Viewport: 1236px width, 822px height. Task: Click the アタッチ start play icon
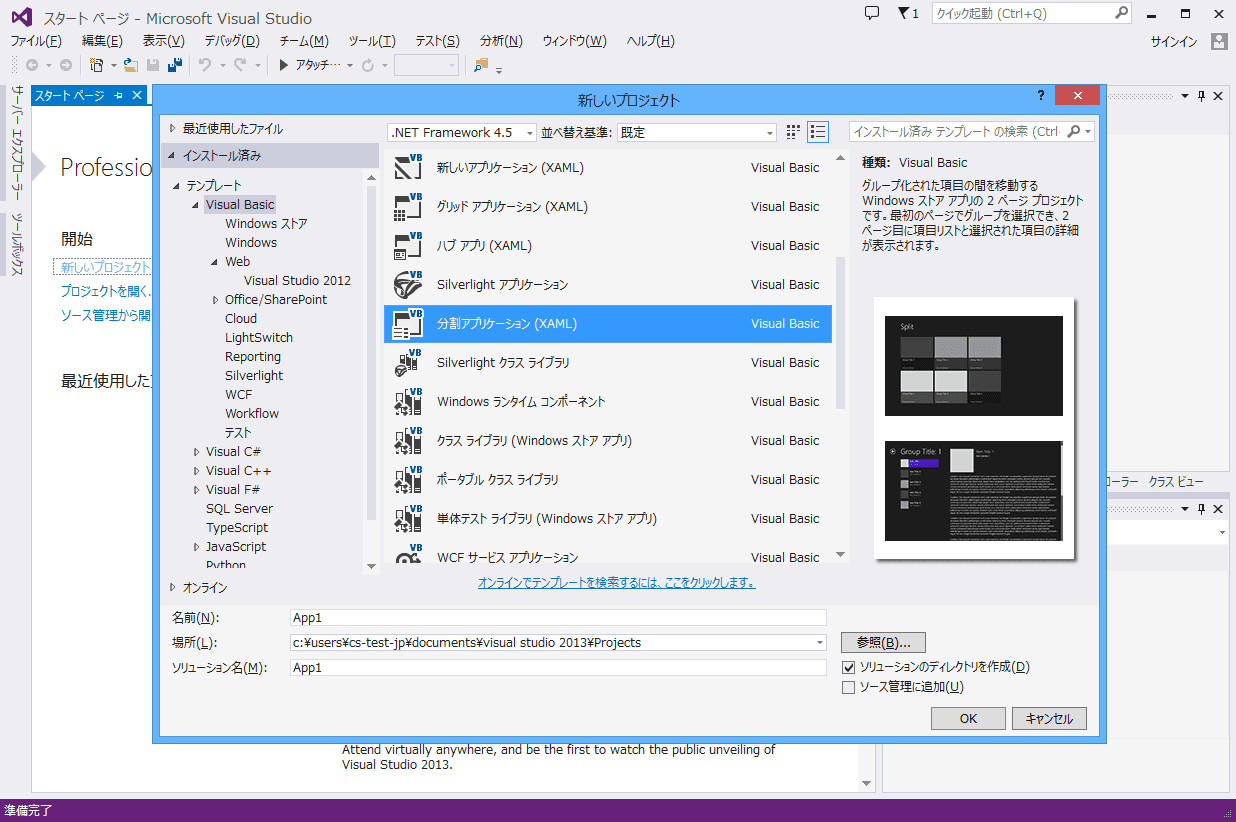(x=284, y=65)
